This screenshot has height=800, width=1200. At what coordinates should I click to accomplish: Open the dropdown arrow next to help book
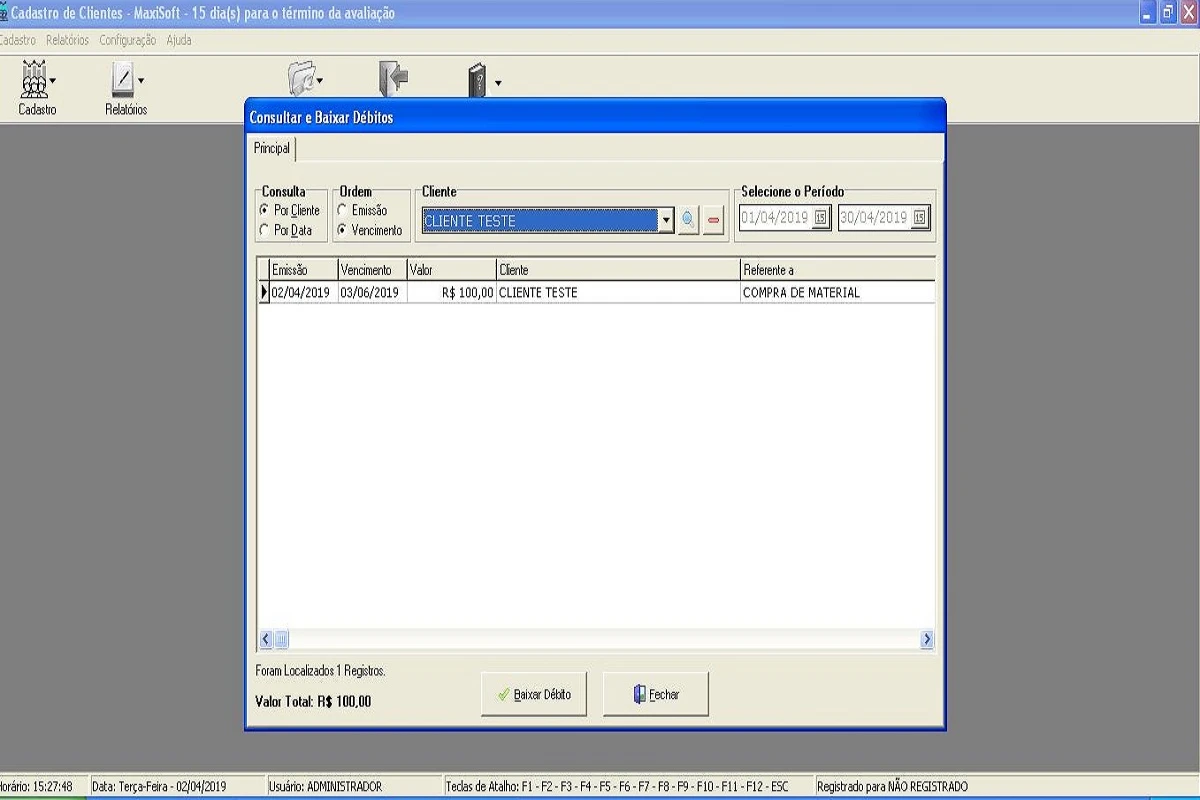pos(497,83)
